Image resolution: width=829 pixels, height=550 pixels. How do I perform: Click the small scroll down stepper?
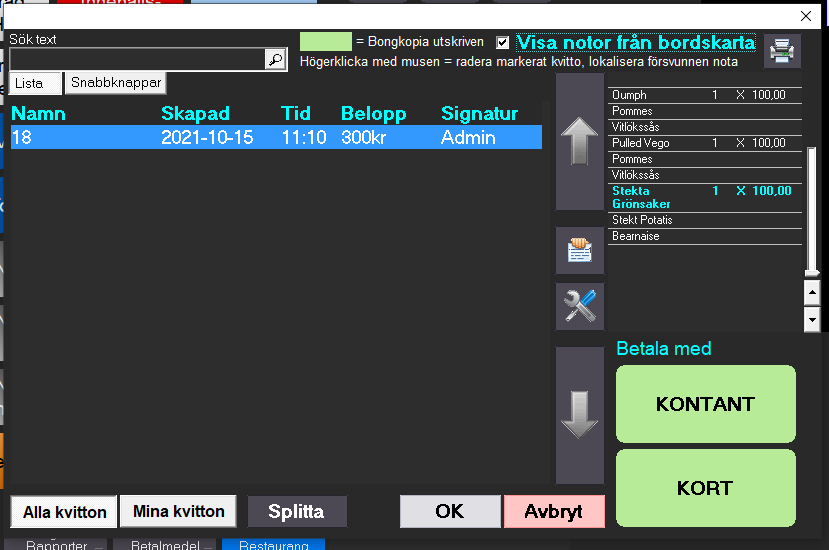tap(812, 319)
